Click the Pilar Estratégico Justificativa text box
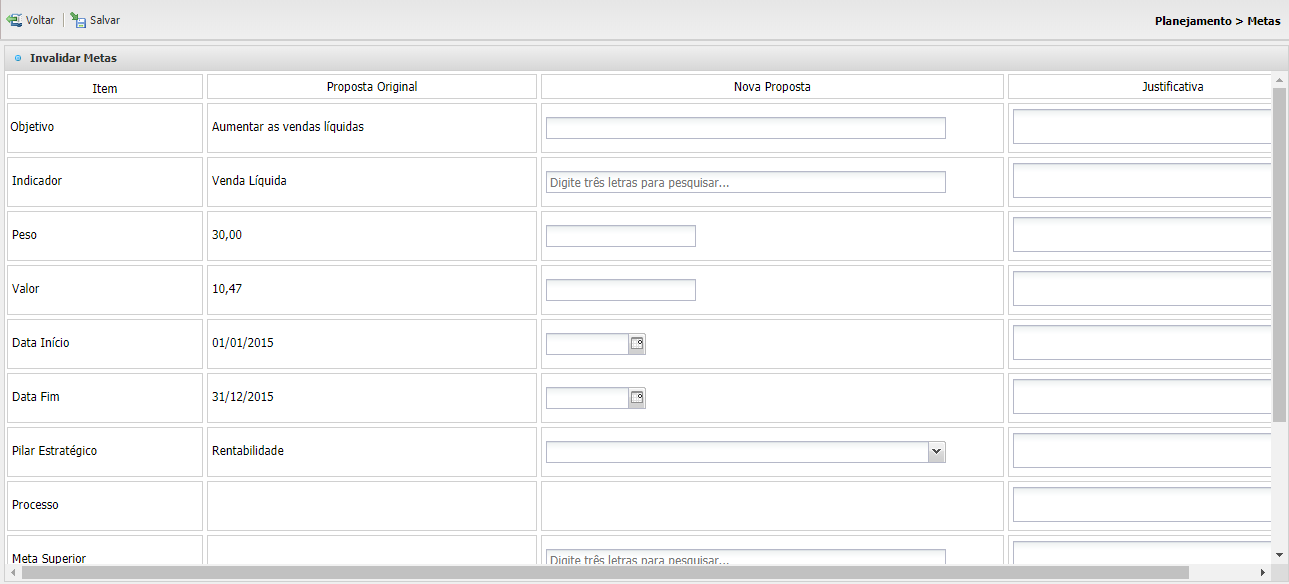Viewport: 1289px width, 584px height. coord(1142,451)
